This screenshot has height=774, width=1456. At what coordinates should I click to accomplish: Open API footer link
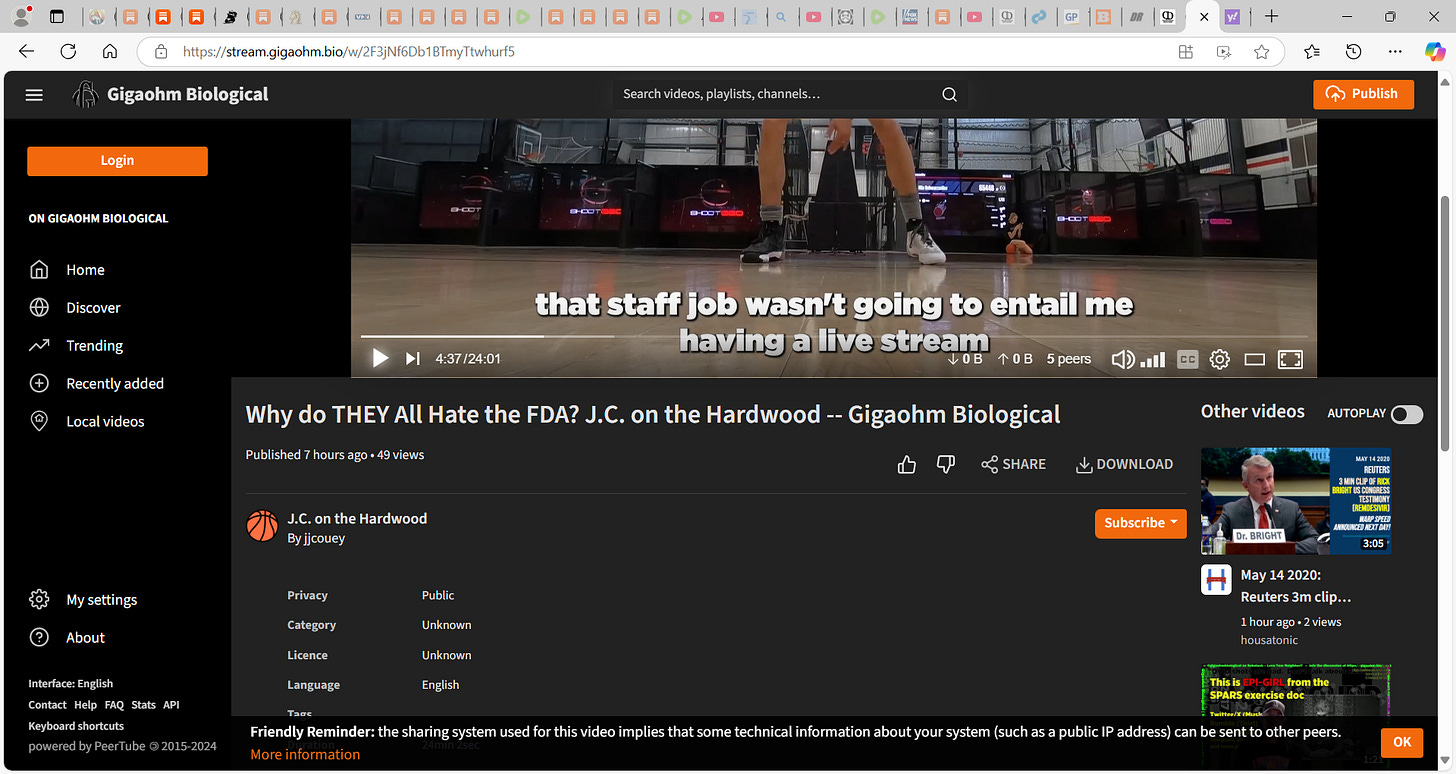(171, 705)
